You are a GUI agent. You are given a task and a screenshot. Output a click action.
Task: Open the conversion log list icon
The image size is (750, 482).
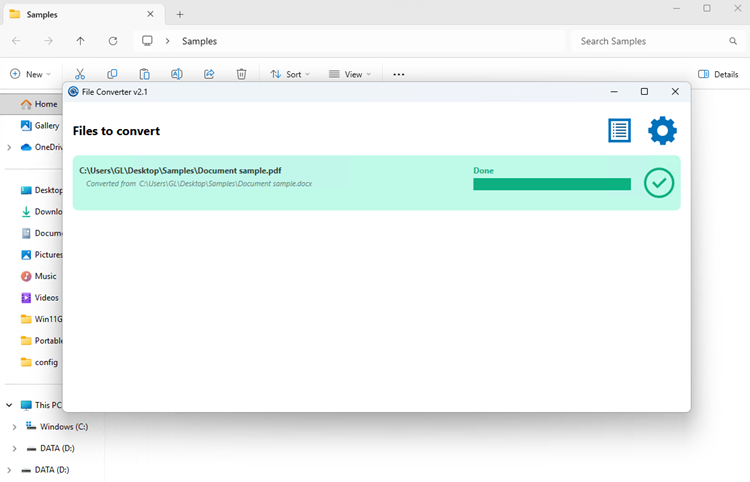click(x=619, y=131)
